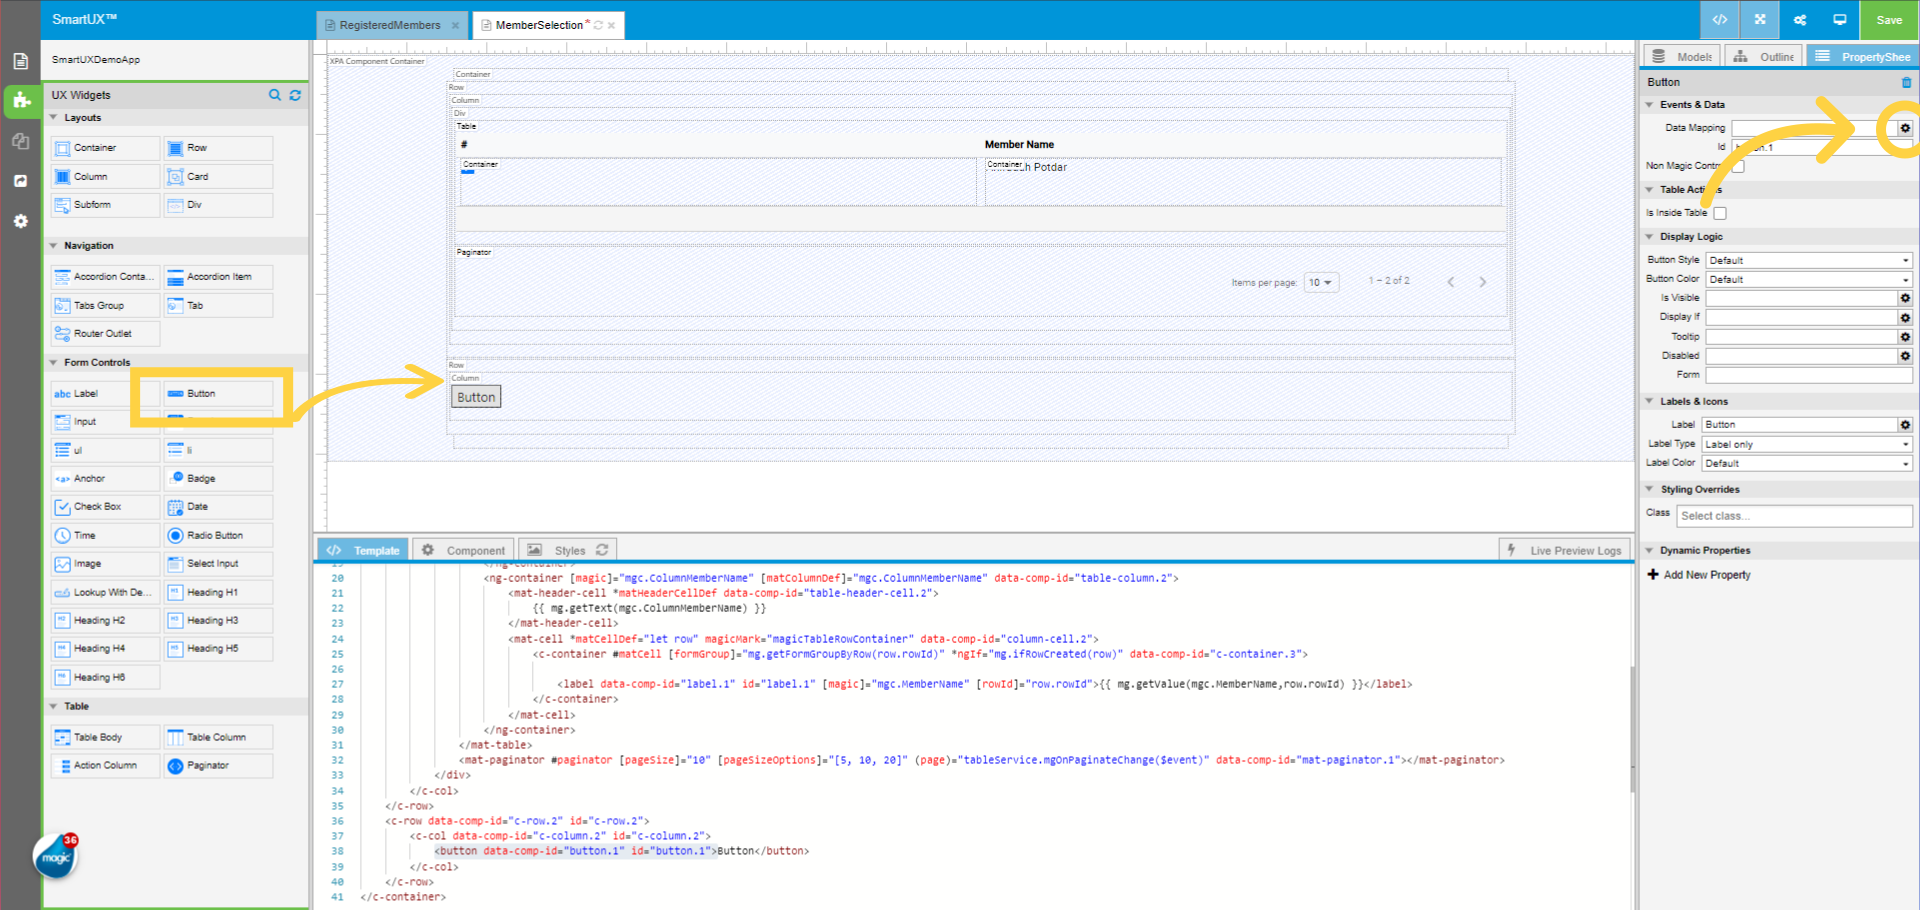Click the share icon in top toolbar
This screenshot has height=910, width=1920.
coord(1800,20)
